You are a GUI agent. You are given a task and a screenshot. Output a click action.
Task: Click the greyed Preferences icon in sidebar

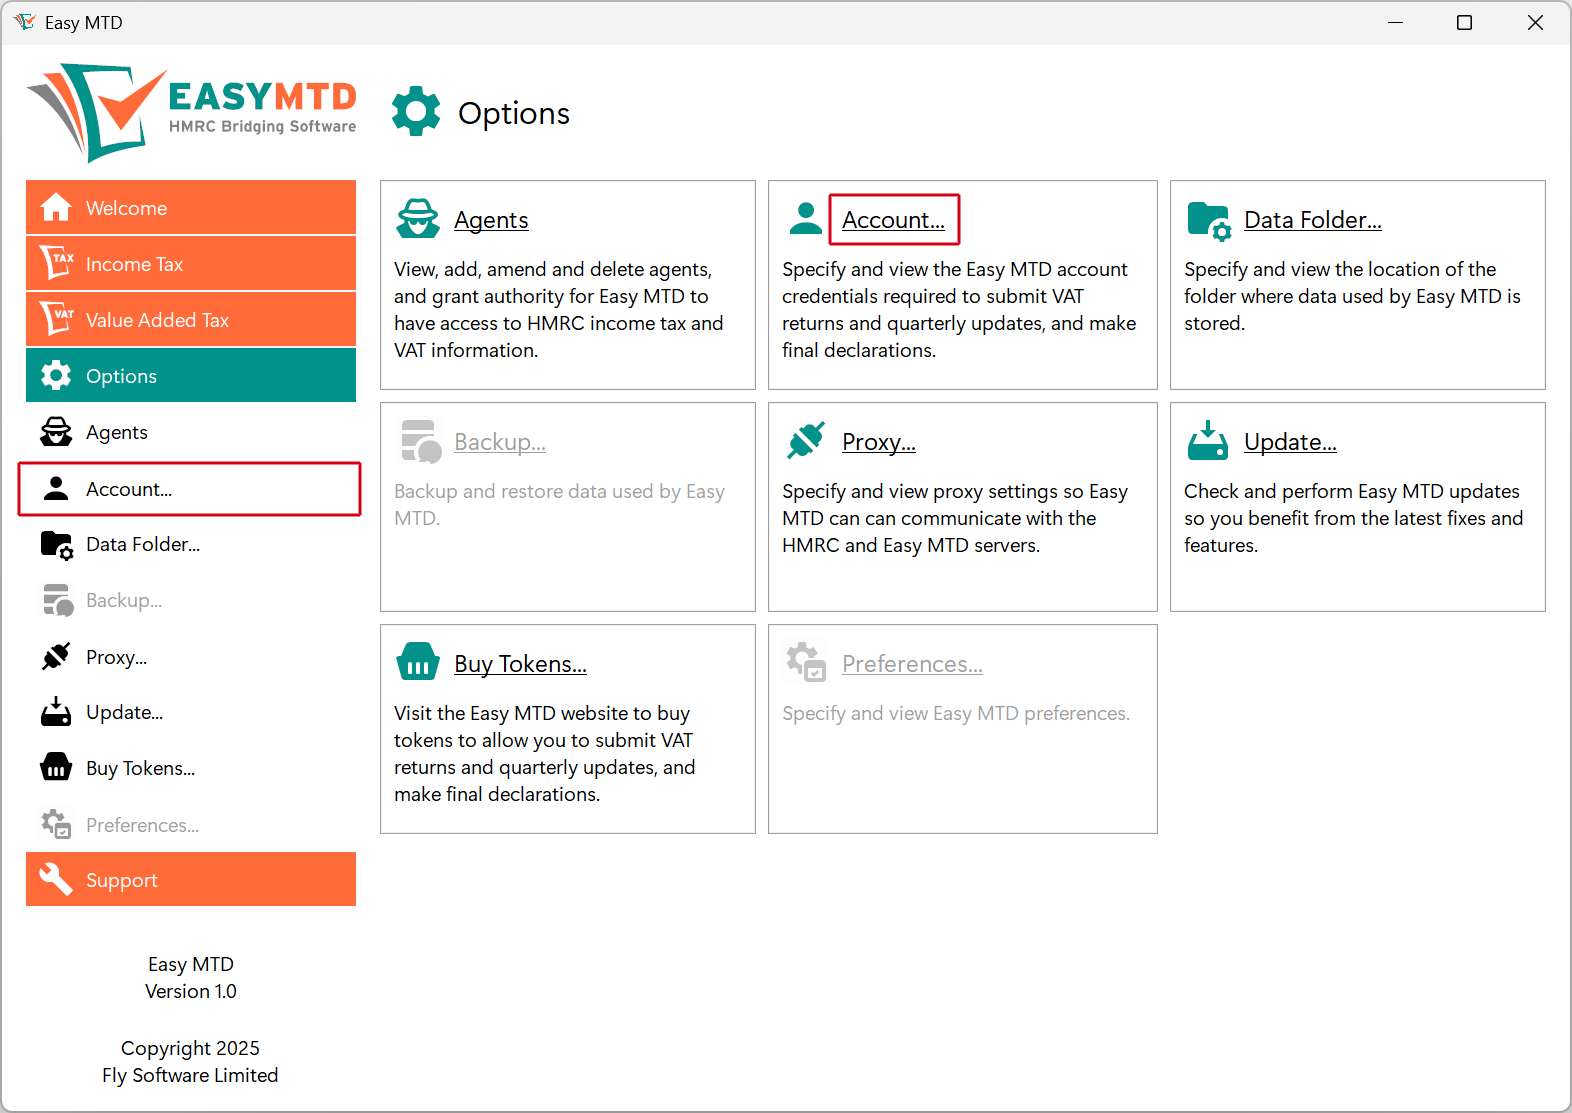click(57, 824)
